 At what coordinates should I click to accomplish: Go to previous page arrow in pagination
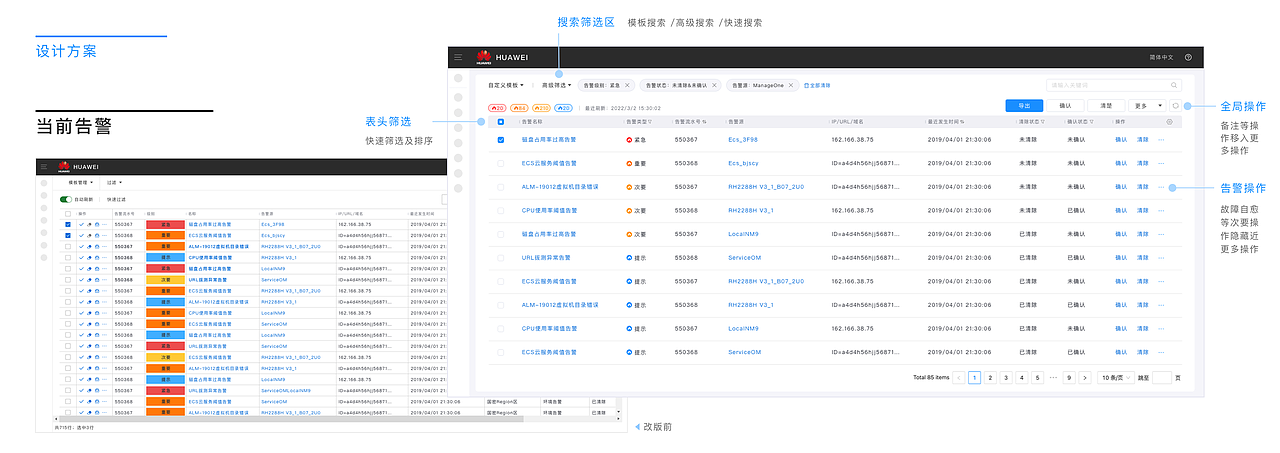[959, 377]
